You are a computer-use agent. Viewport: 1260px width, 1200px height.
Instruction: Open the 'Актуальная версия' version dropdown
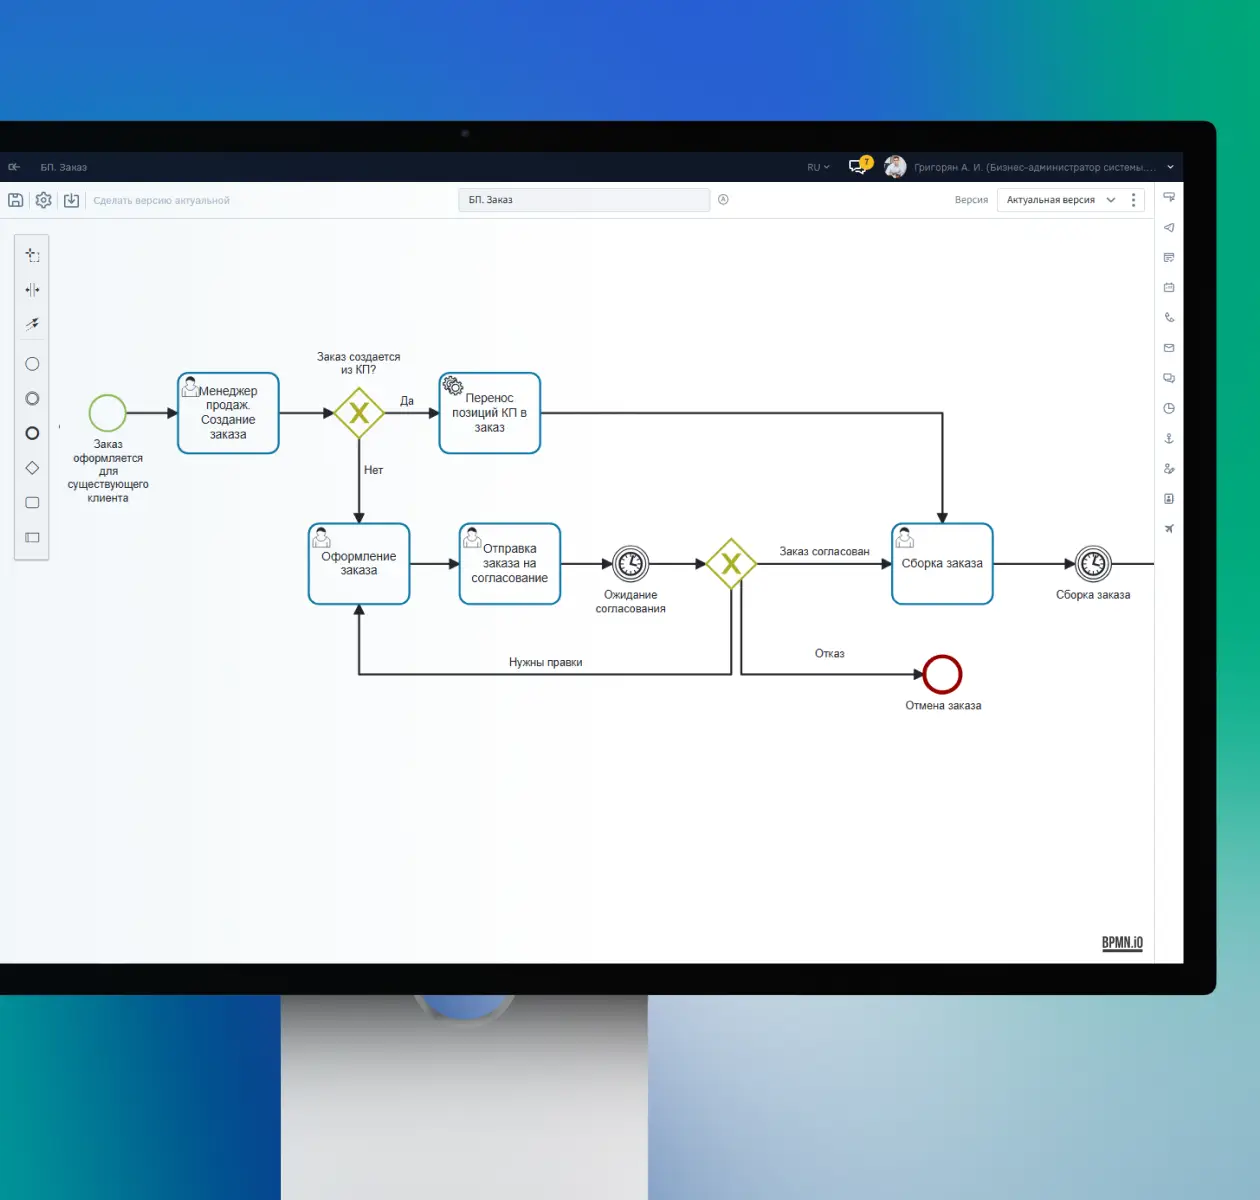coord(1060,200)
